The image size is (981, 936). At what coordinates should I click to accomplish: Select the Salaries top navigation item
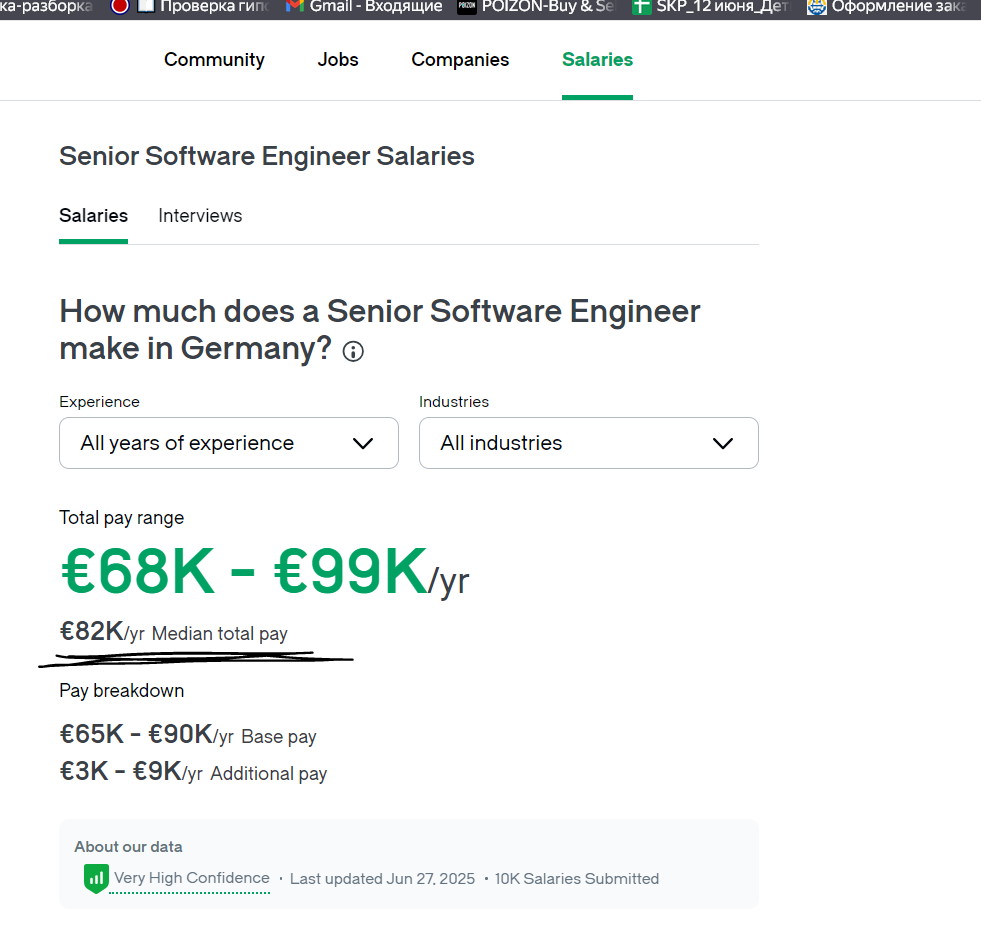pyautogui.click(x=597, y=60)
